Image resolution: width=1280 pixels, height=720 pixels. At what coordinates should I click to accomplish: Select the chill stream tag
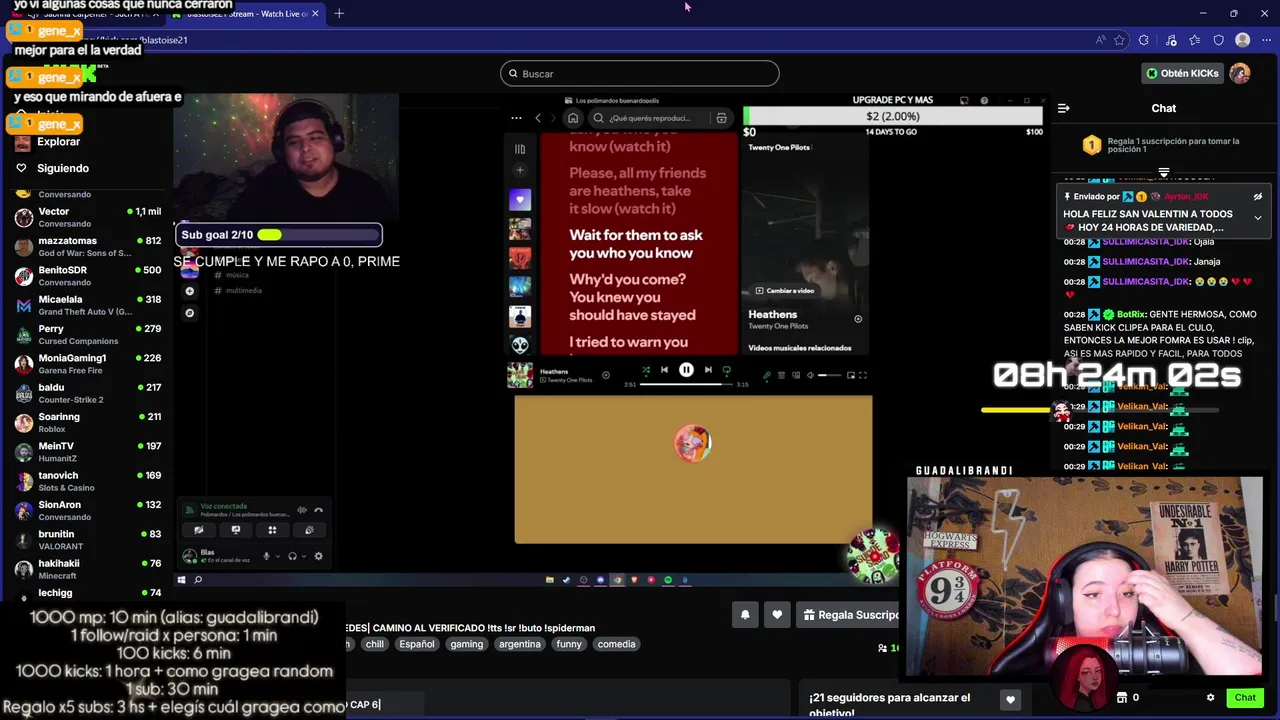point(374,644)
